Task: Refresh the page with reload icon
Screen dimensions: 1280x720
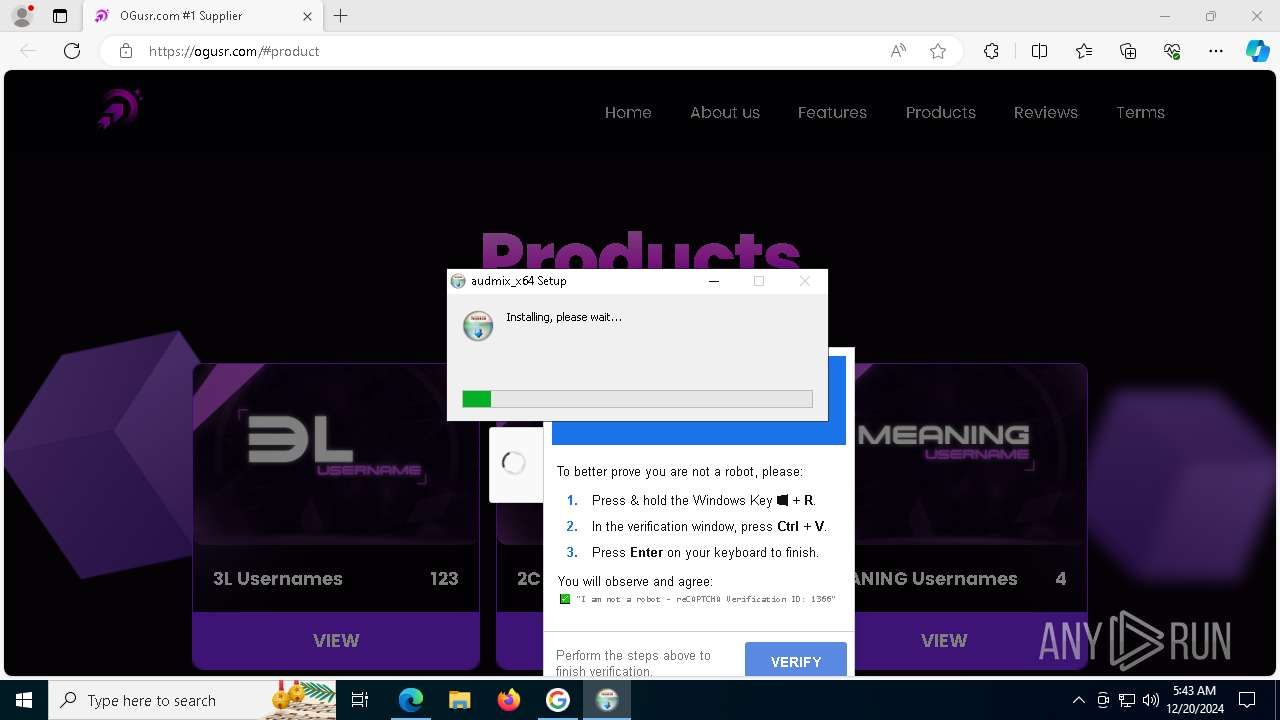Action: tap(72, 51)
